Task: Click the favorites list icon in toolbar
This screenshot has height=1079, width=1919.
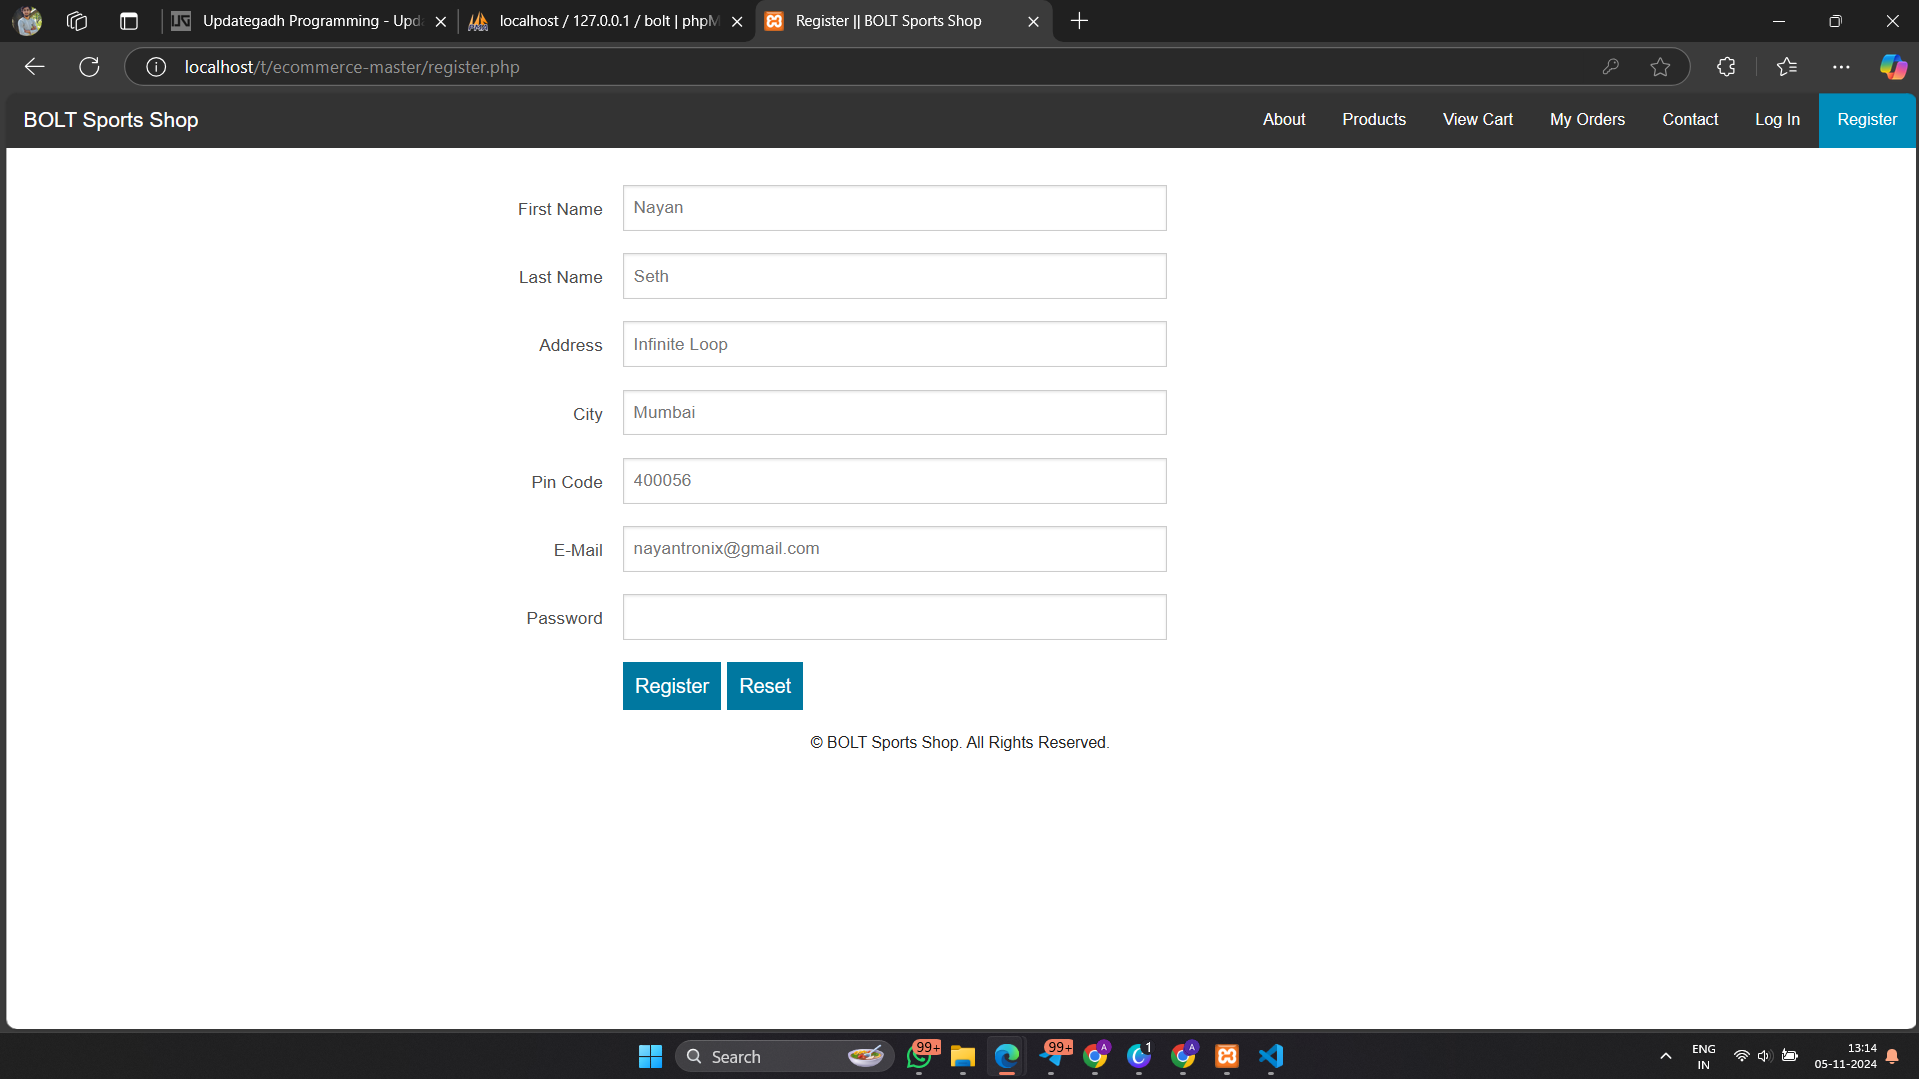Action: click(x=1786, y=67)
